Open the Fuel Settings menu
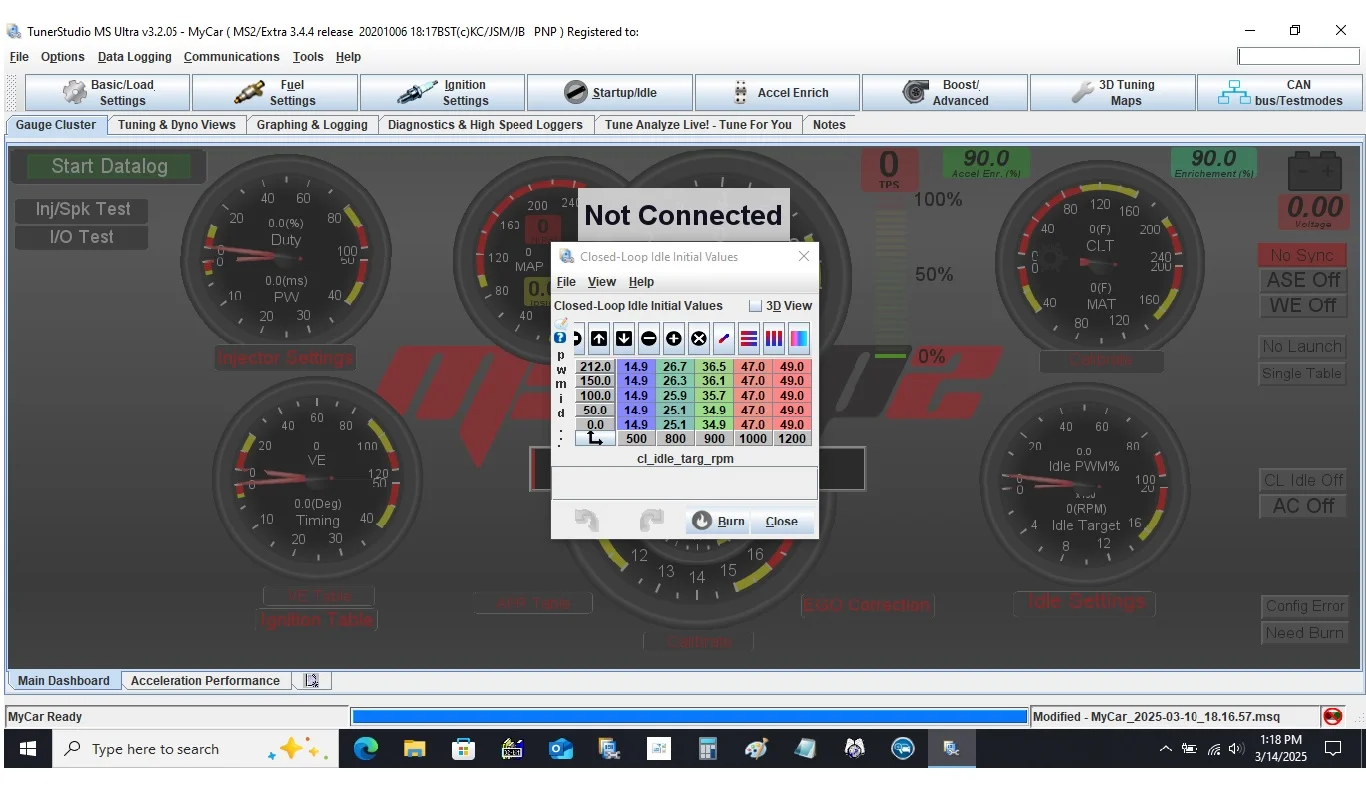The image size is (1366, 807). (275, 93)
